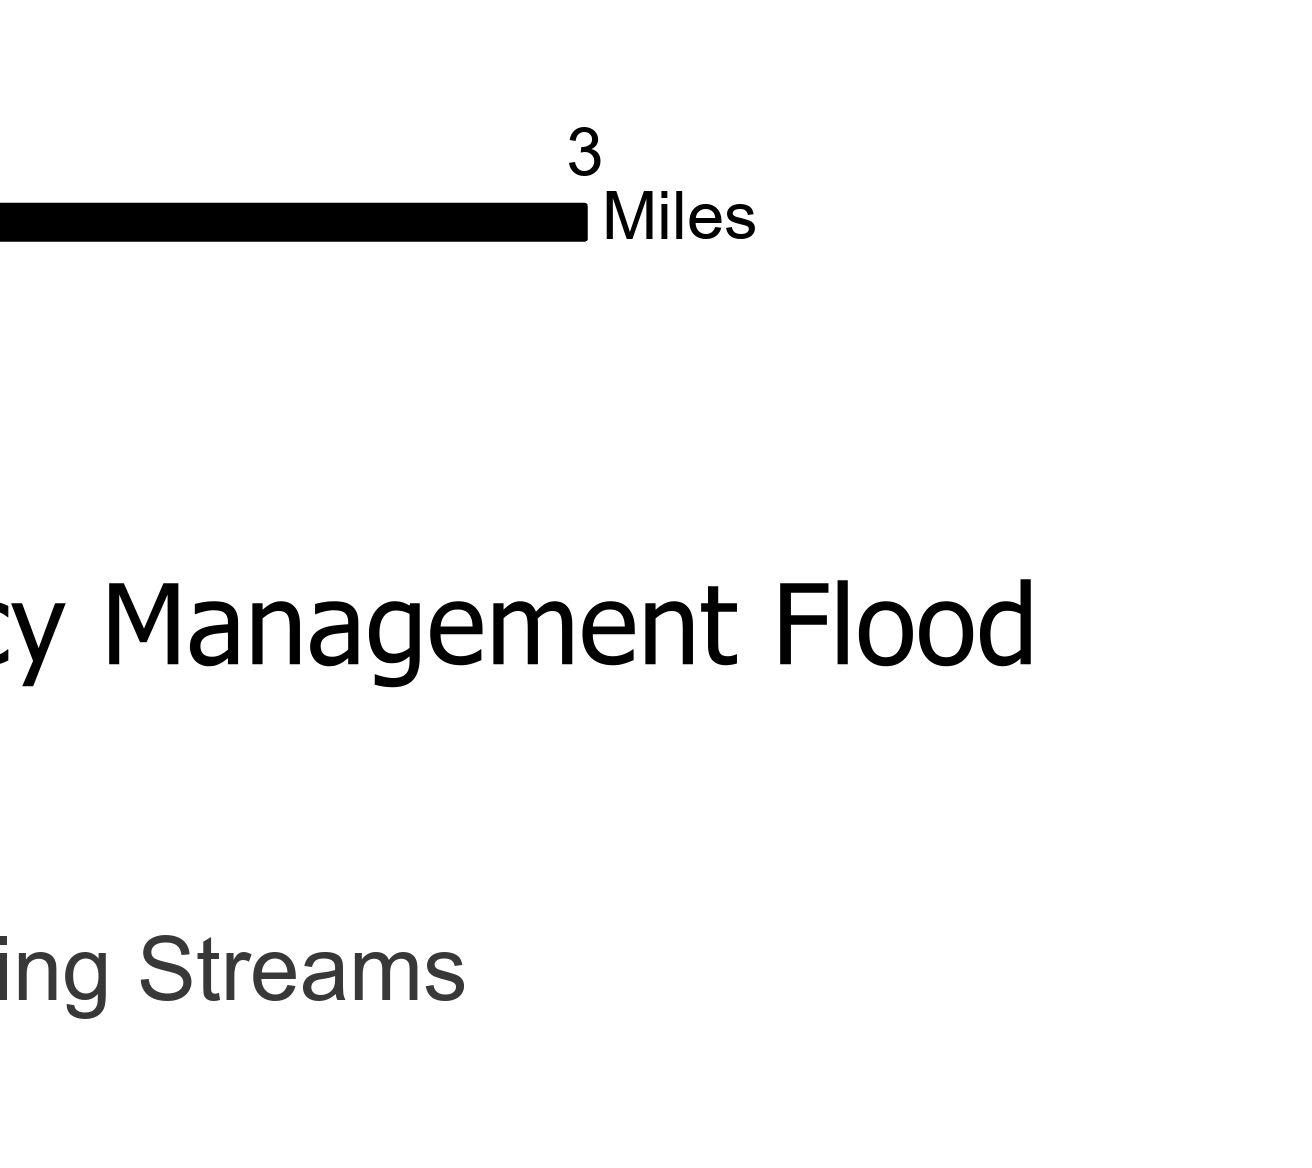Select the black scale bar

coord(290,222)
